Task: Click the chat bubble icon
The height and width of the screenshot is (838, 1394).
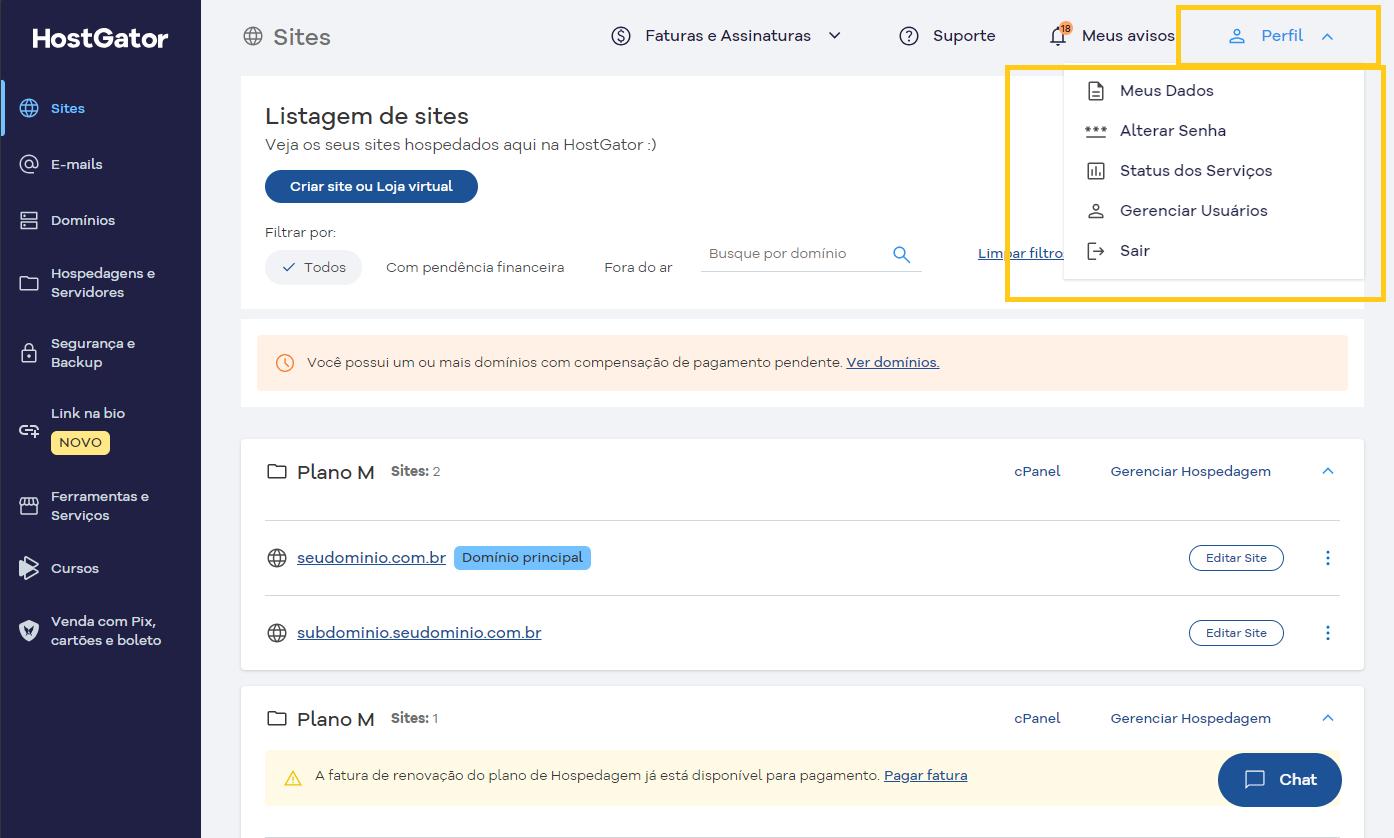Action: pos(1255,780)
